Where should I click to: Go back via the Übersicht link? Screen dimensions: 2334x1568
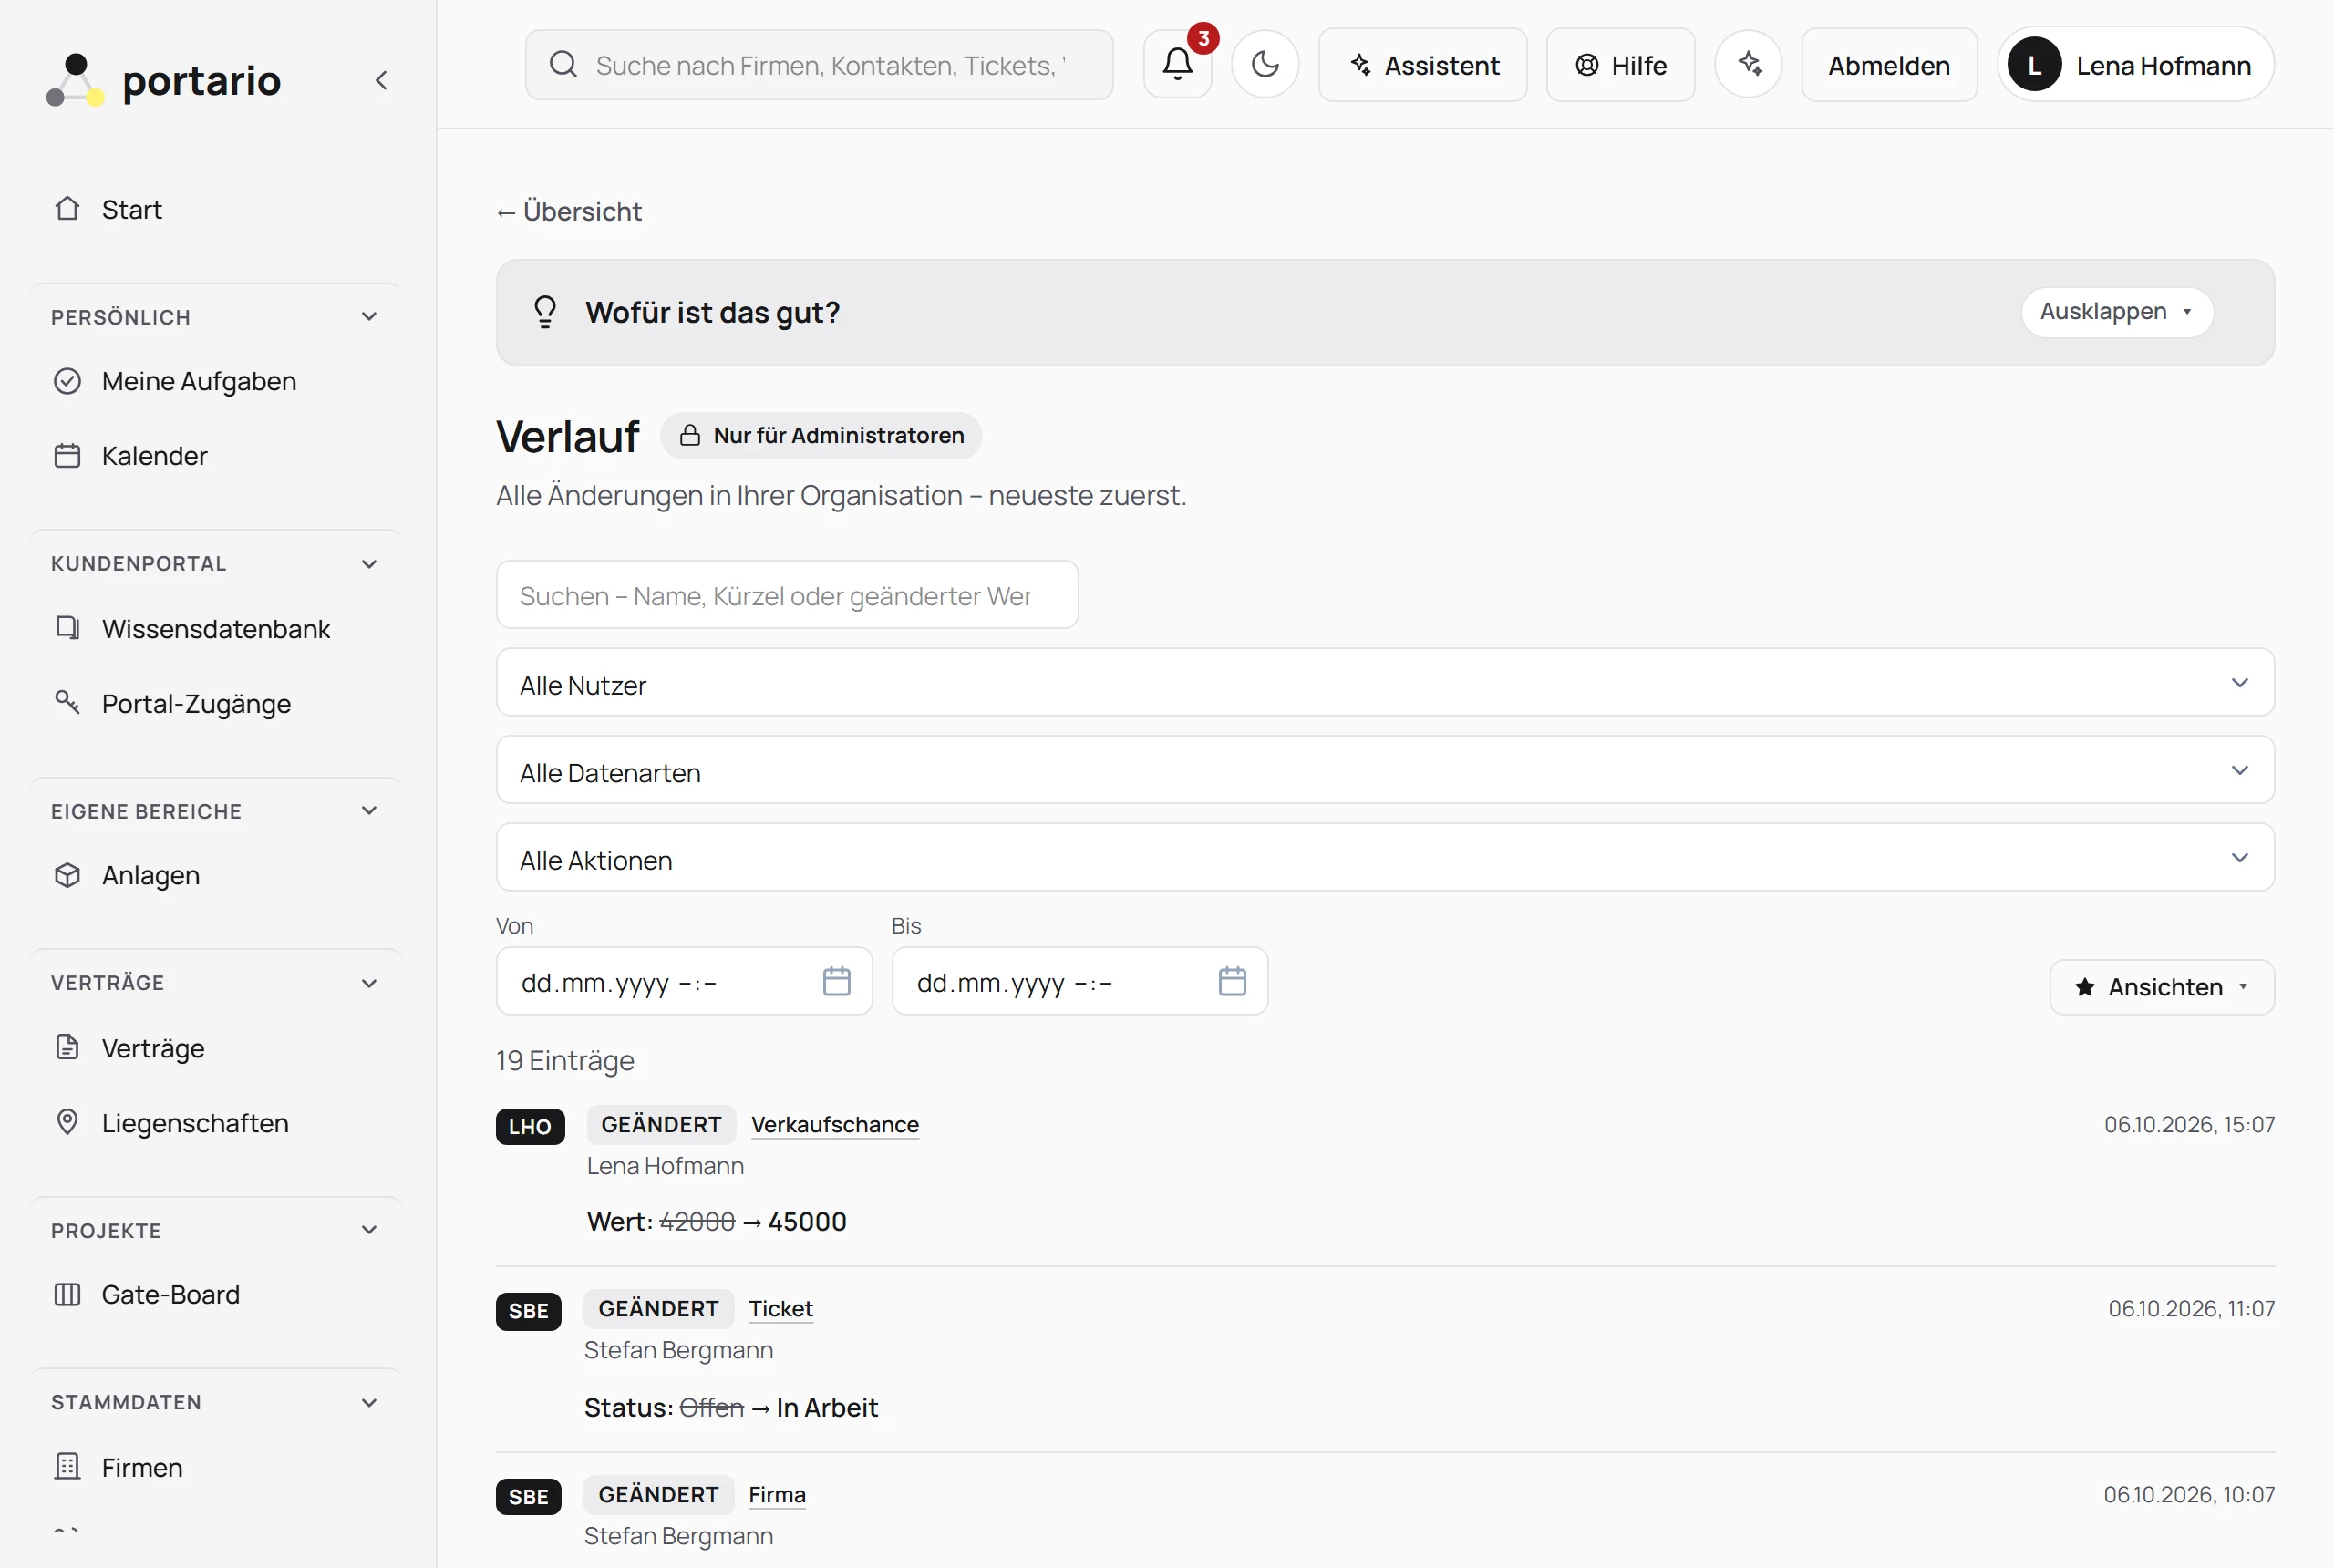tap(569, 211)
